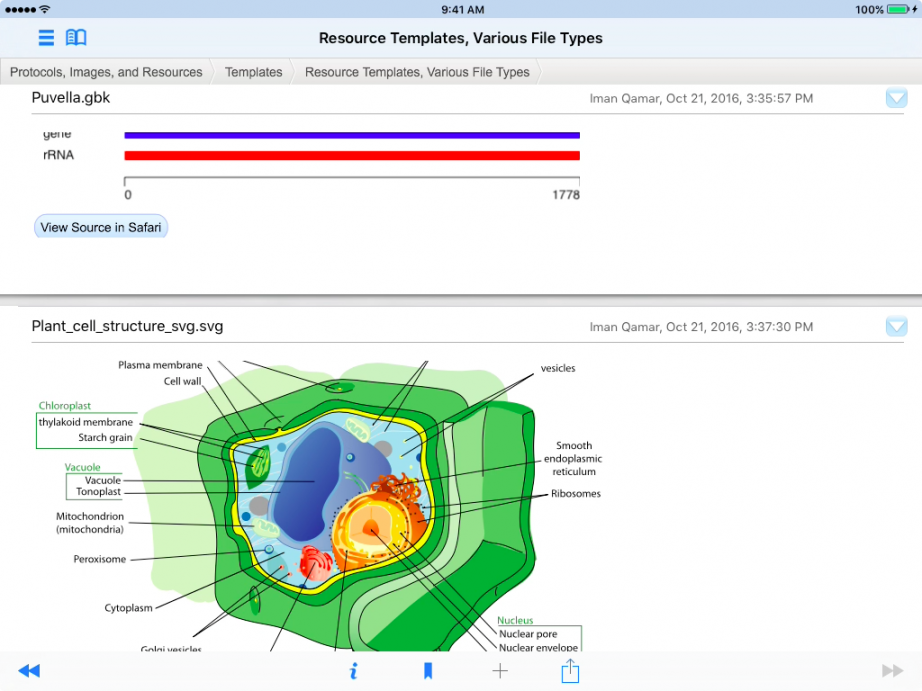Open the notebook book icon
Viewport: 922px width, 691px height.
[x=76, y=38]
